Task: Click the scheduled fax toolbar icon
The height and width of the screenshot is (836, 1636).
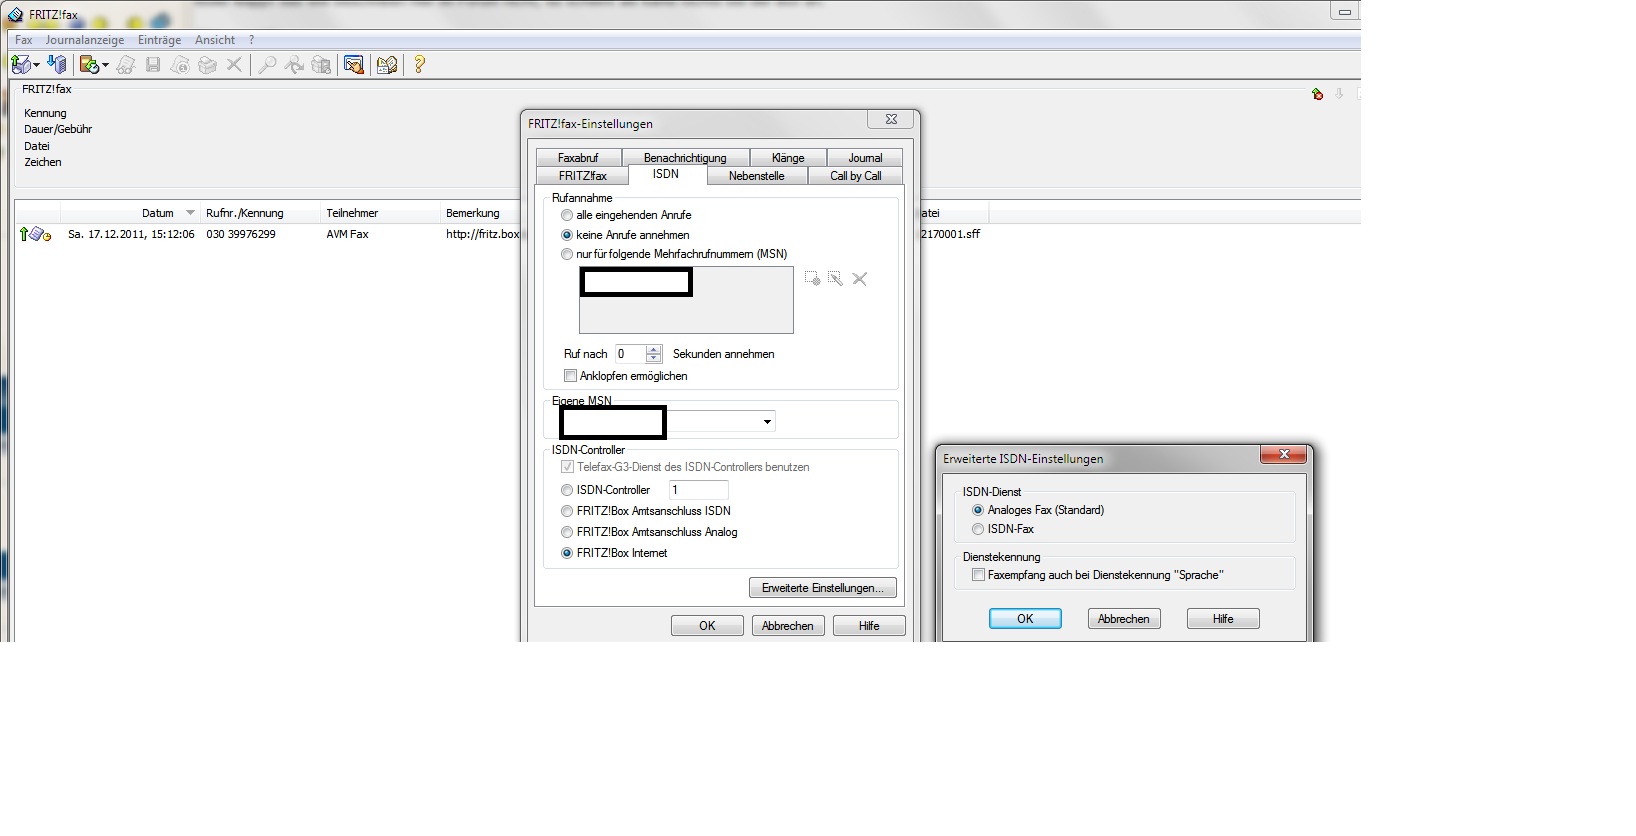Action: click(321, 65)
